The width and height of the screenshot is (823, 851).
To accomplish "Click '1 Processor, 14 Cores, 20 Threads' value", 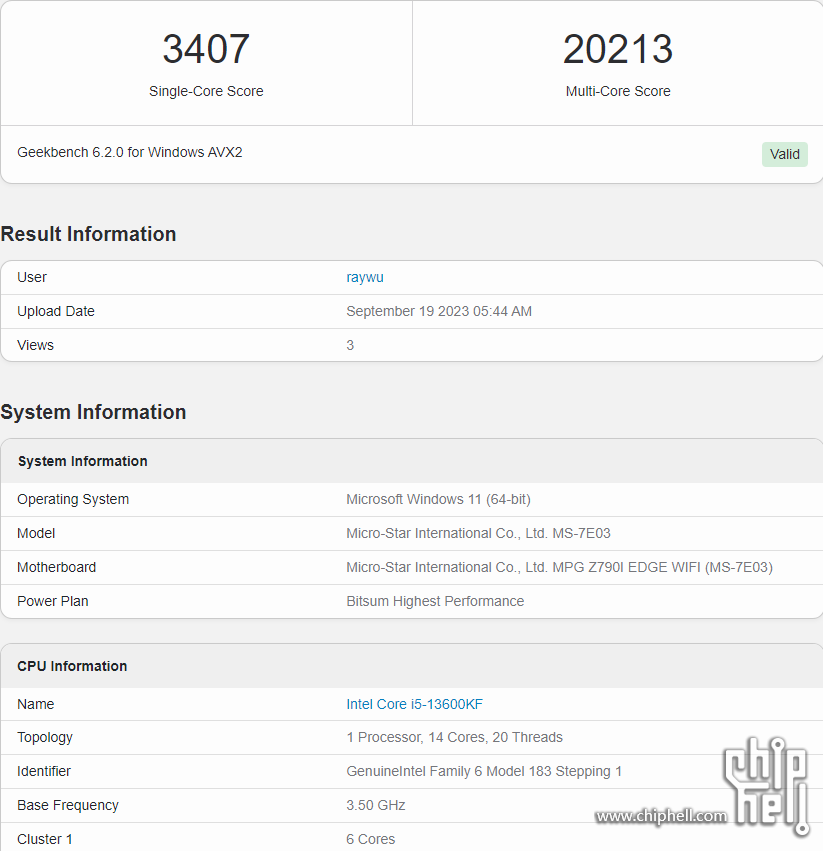I will (454, 738).
